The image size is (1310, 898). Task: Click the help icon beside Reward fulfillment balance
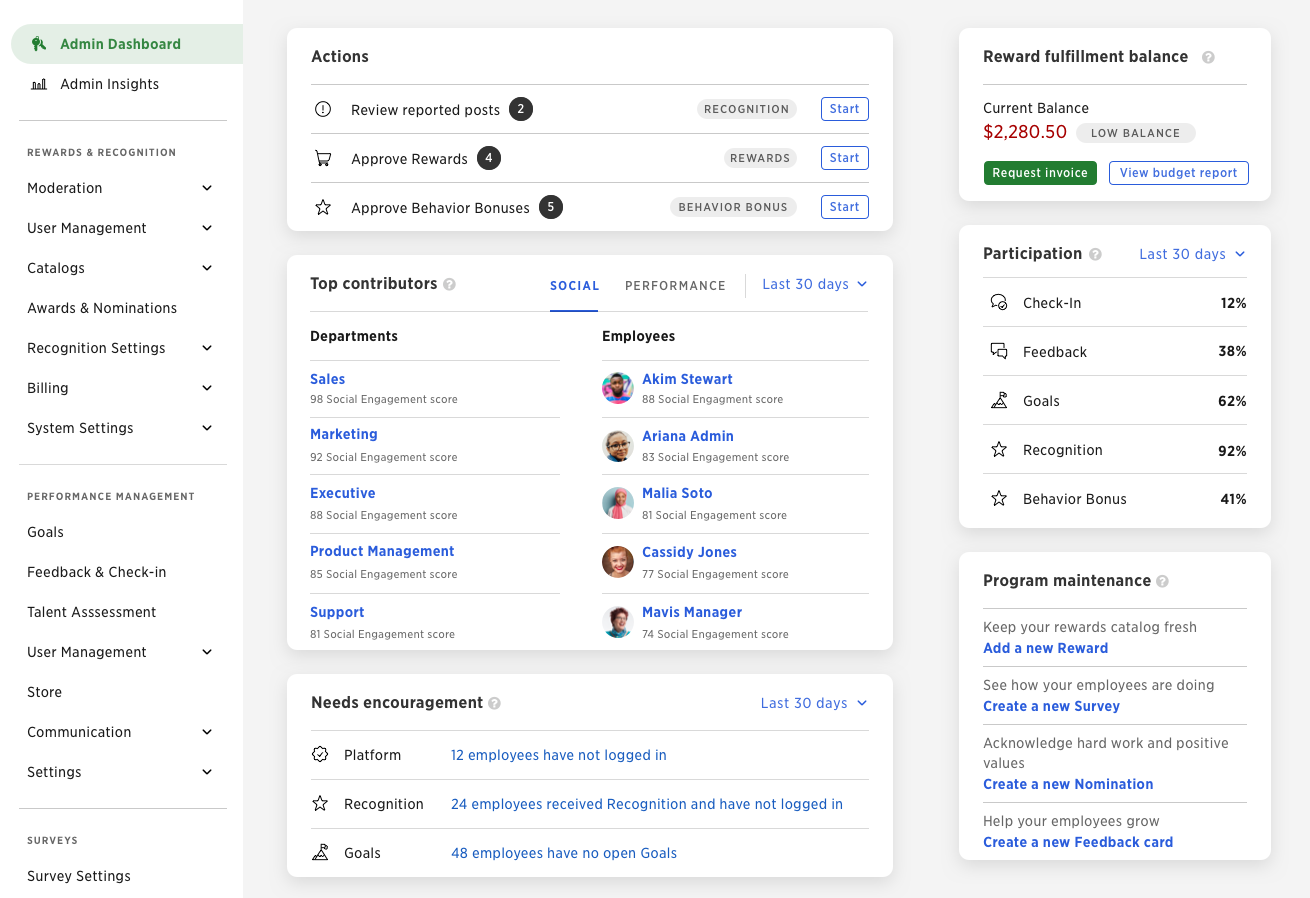(x=1208, y=57)
